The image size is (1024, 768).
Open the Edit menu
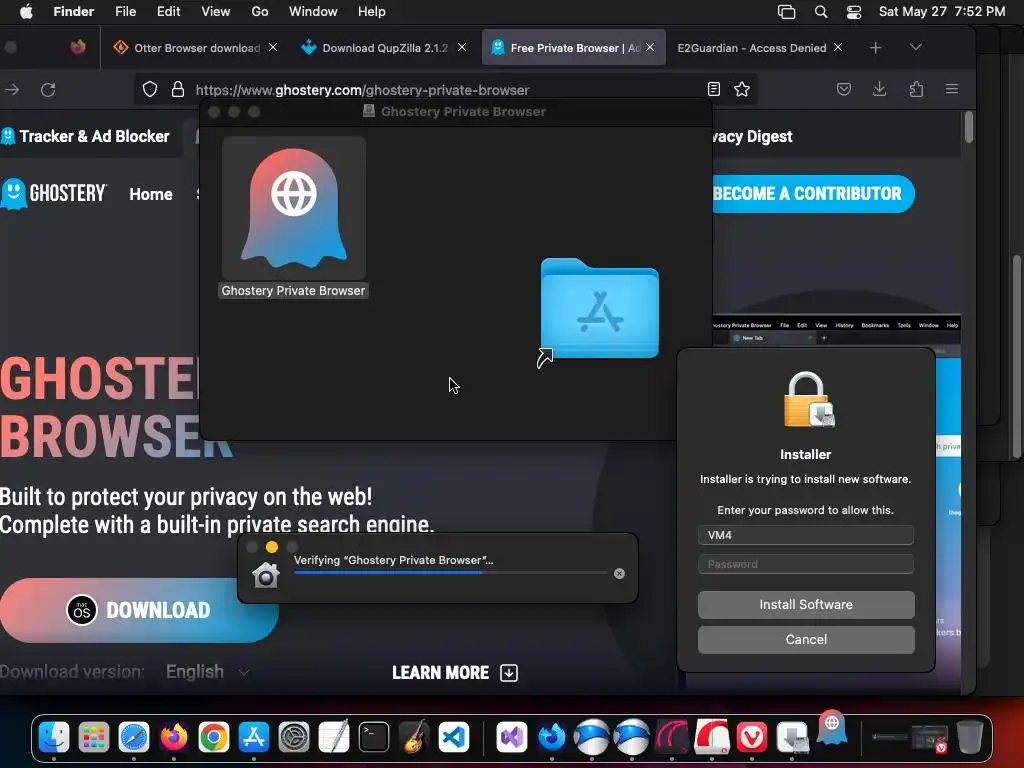[x=168, y=12]
